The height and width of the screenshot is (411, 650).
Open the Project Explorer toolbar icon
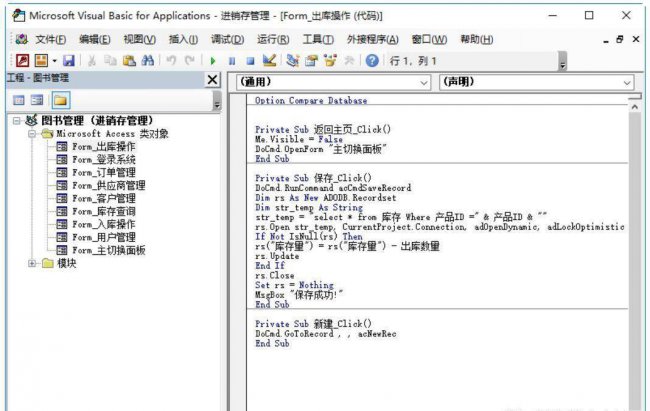(293, 61)
